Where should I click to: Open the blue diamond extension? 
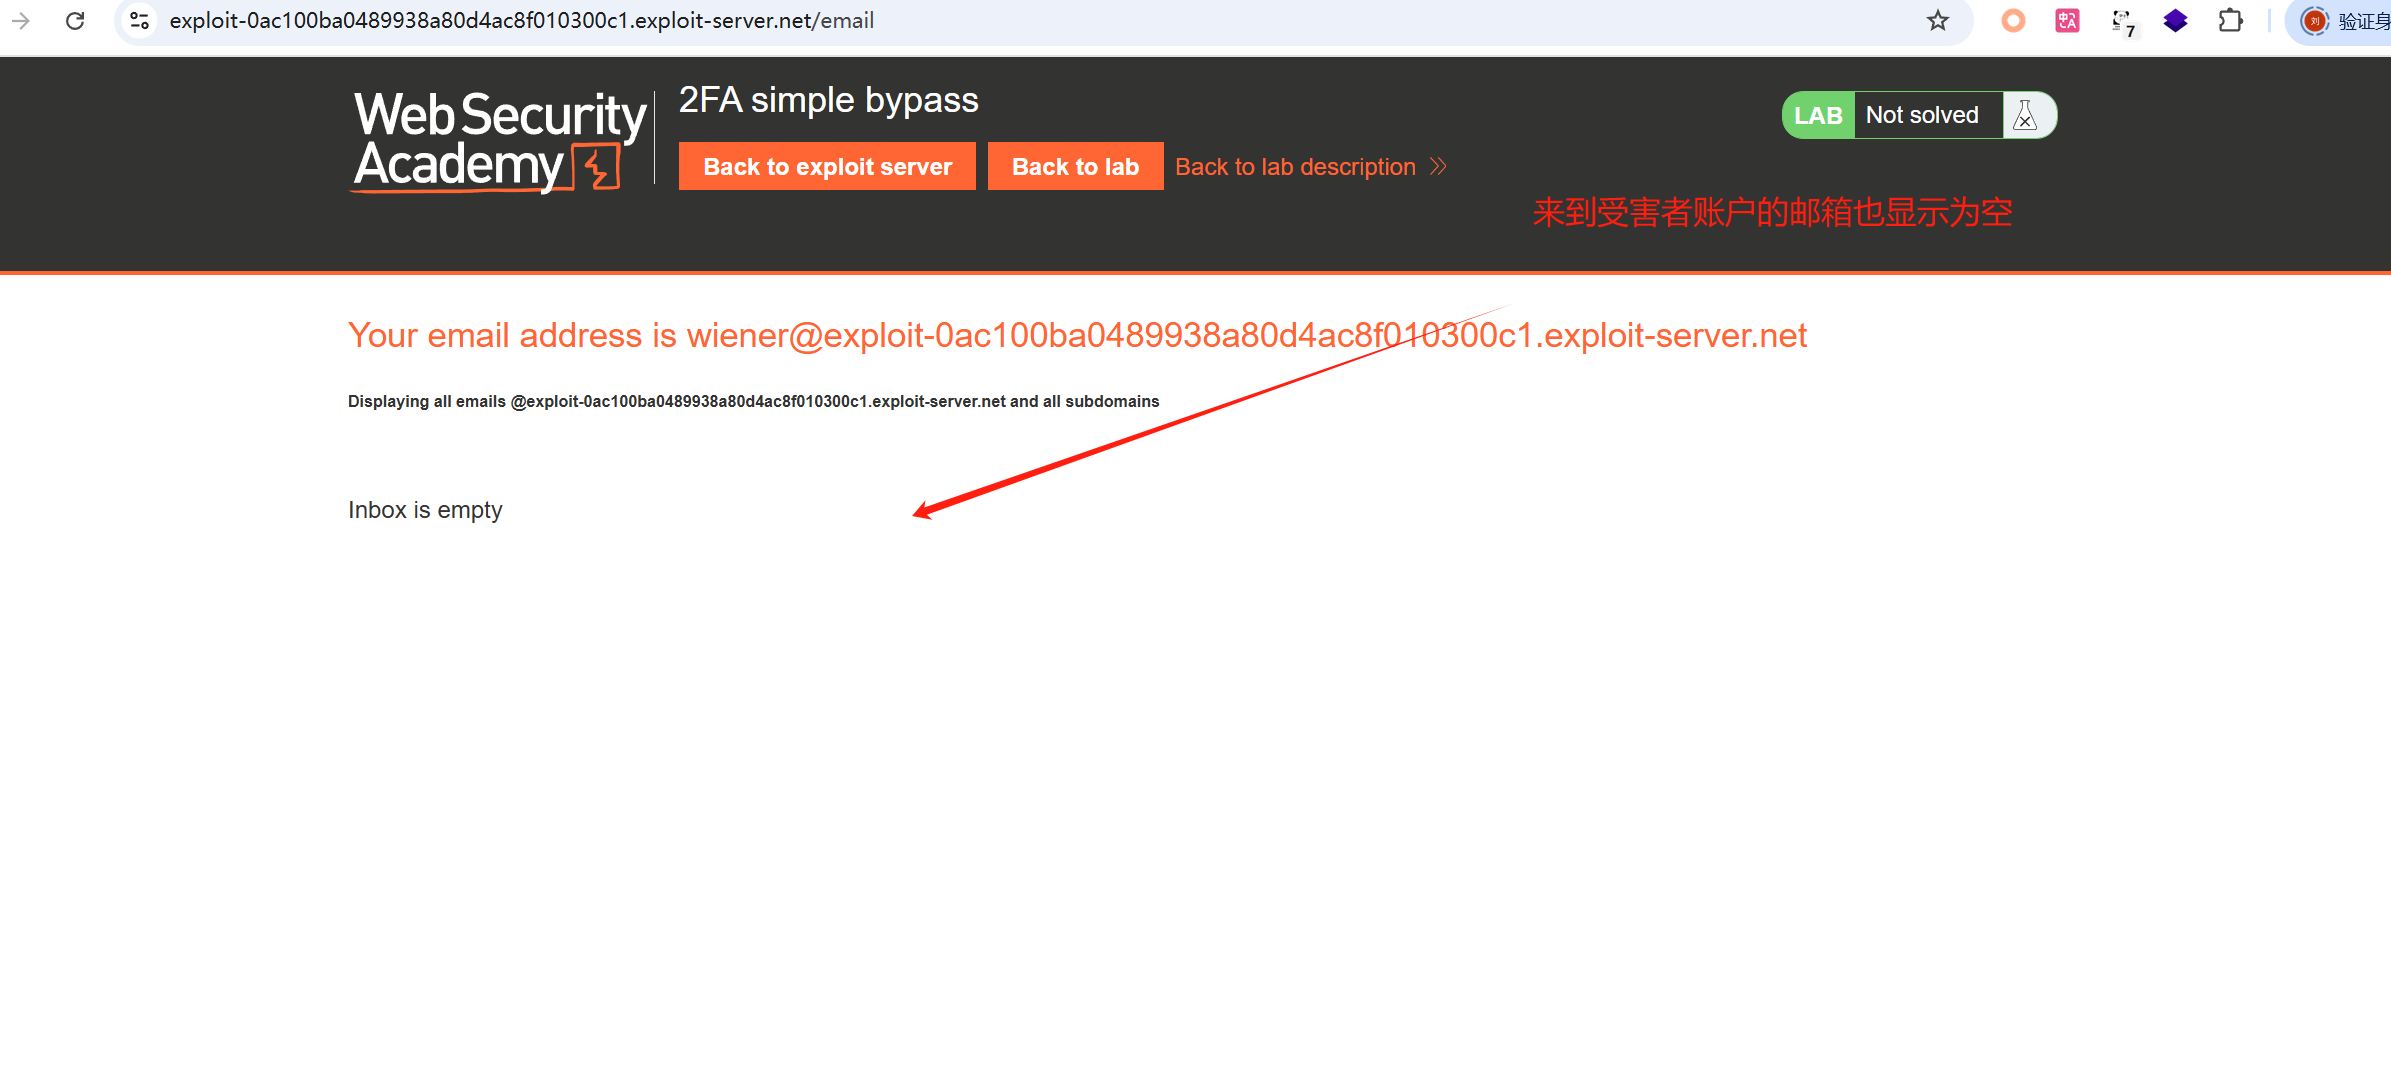point(2175,21)
